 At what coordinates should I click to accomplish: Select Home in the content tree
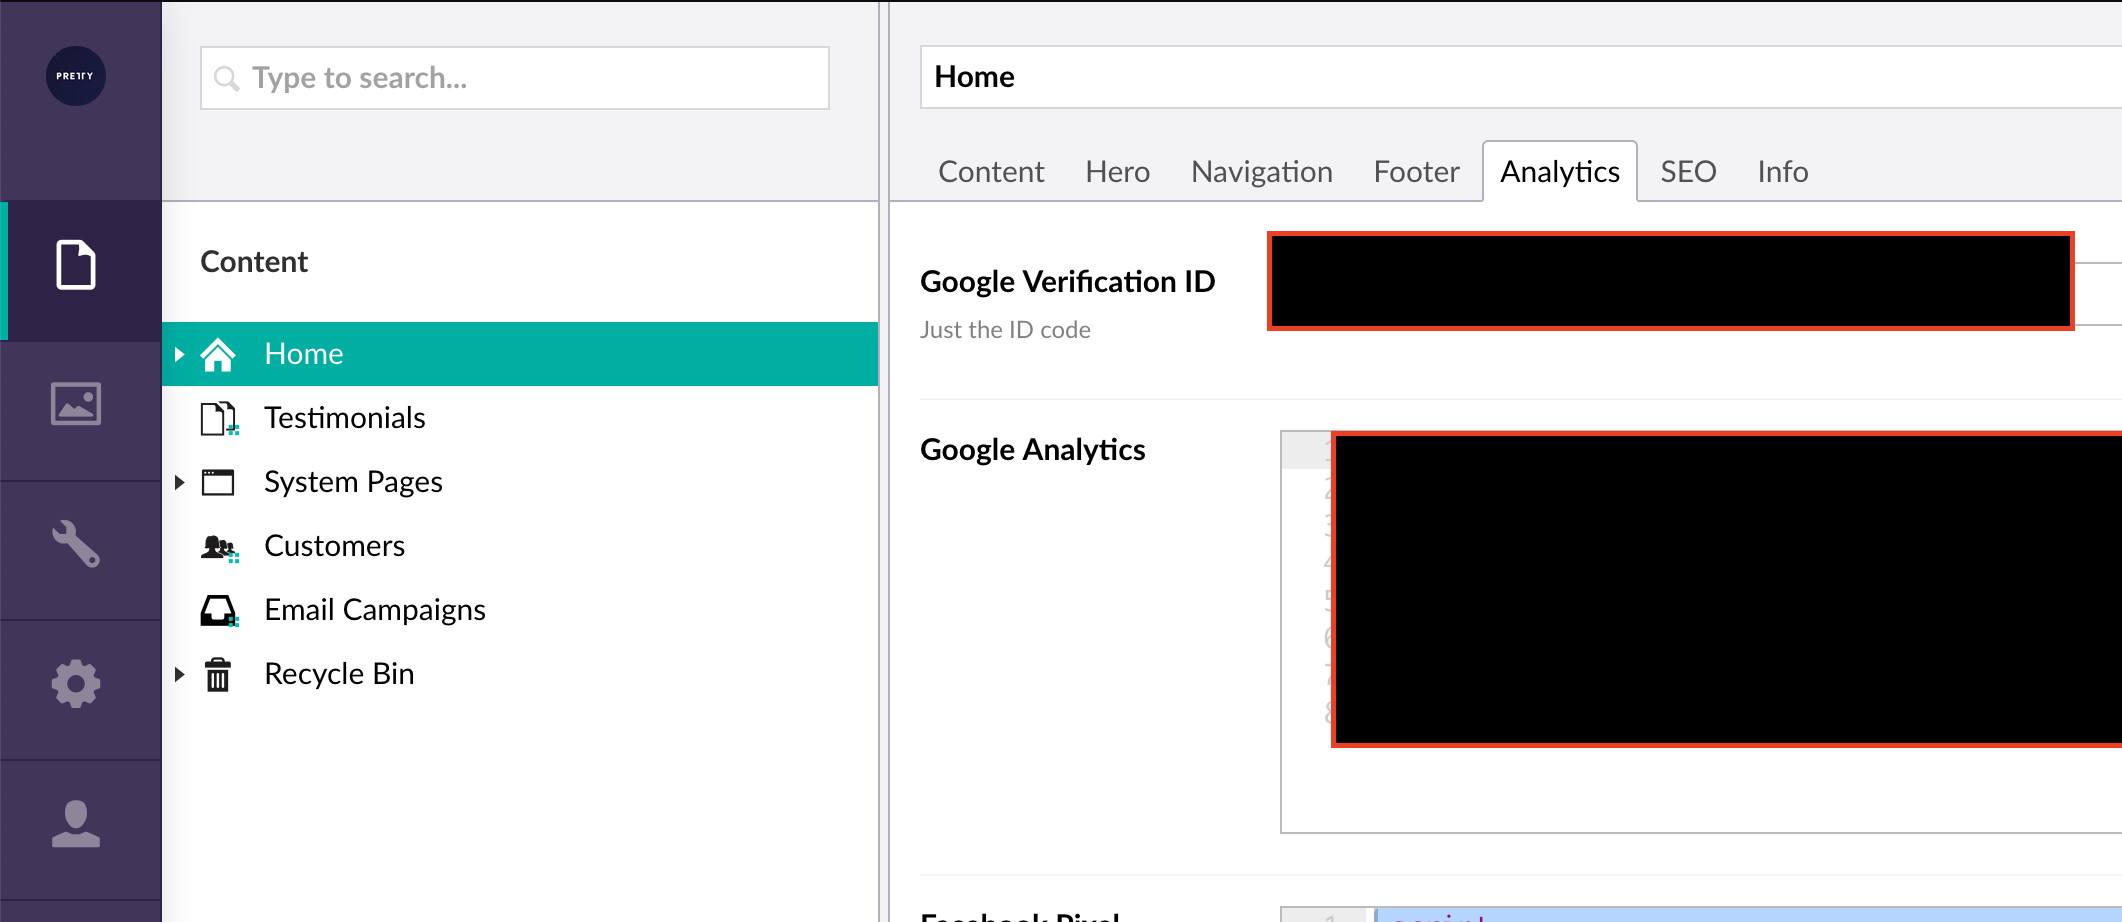point(520,354)
